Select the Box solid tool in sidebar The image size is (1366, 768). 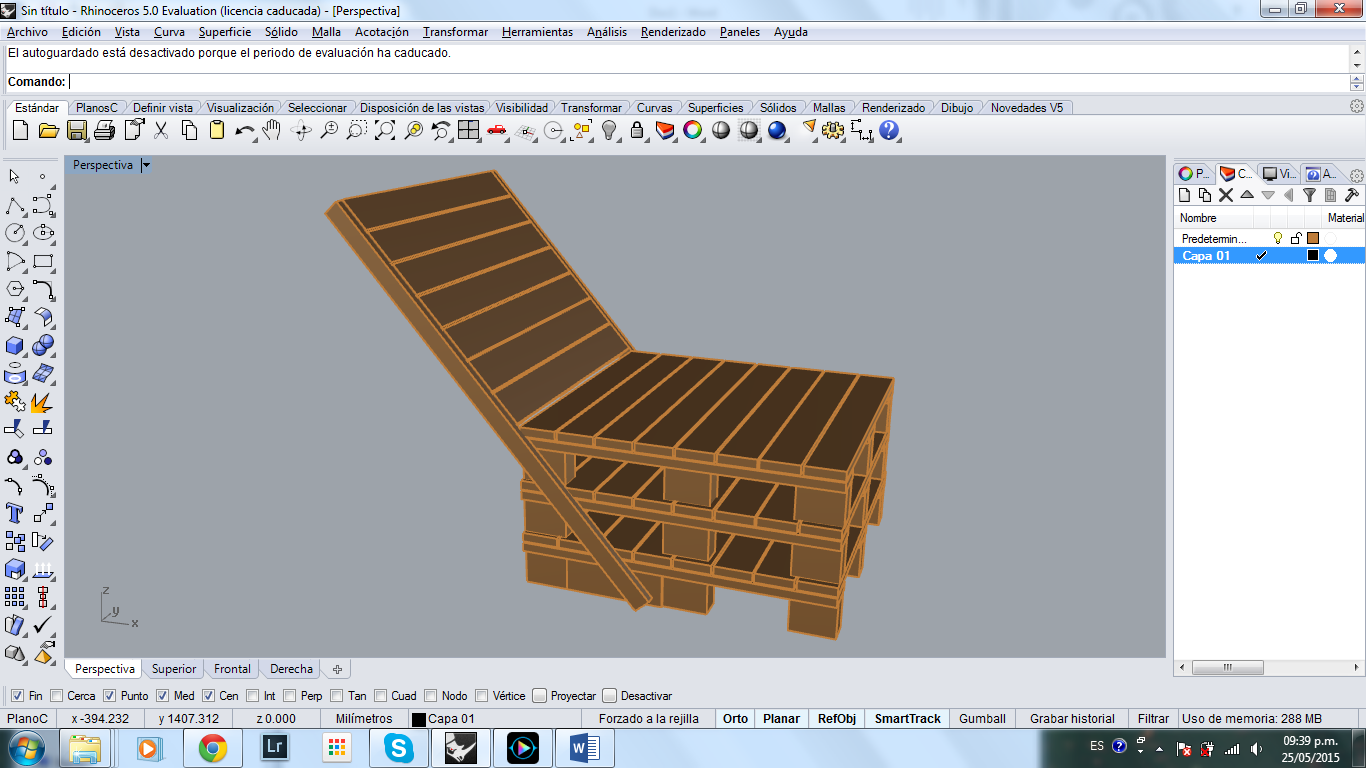(15, 345)
